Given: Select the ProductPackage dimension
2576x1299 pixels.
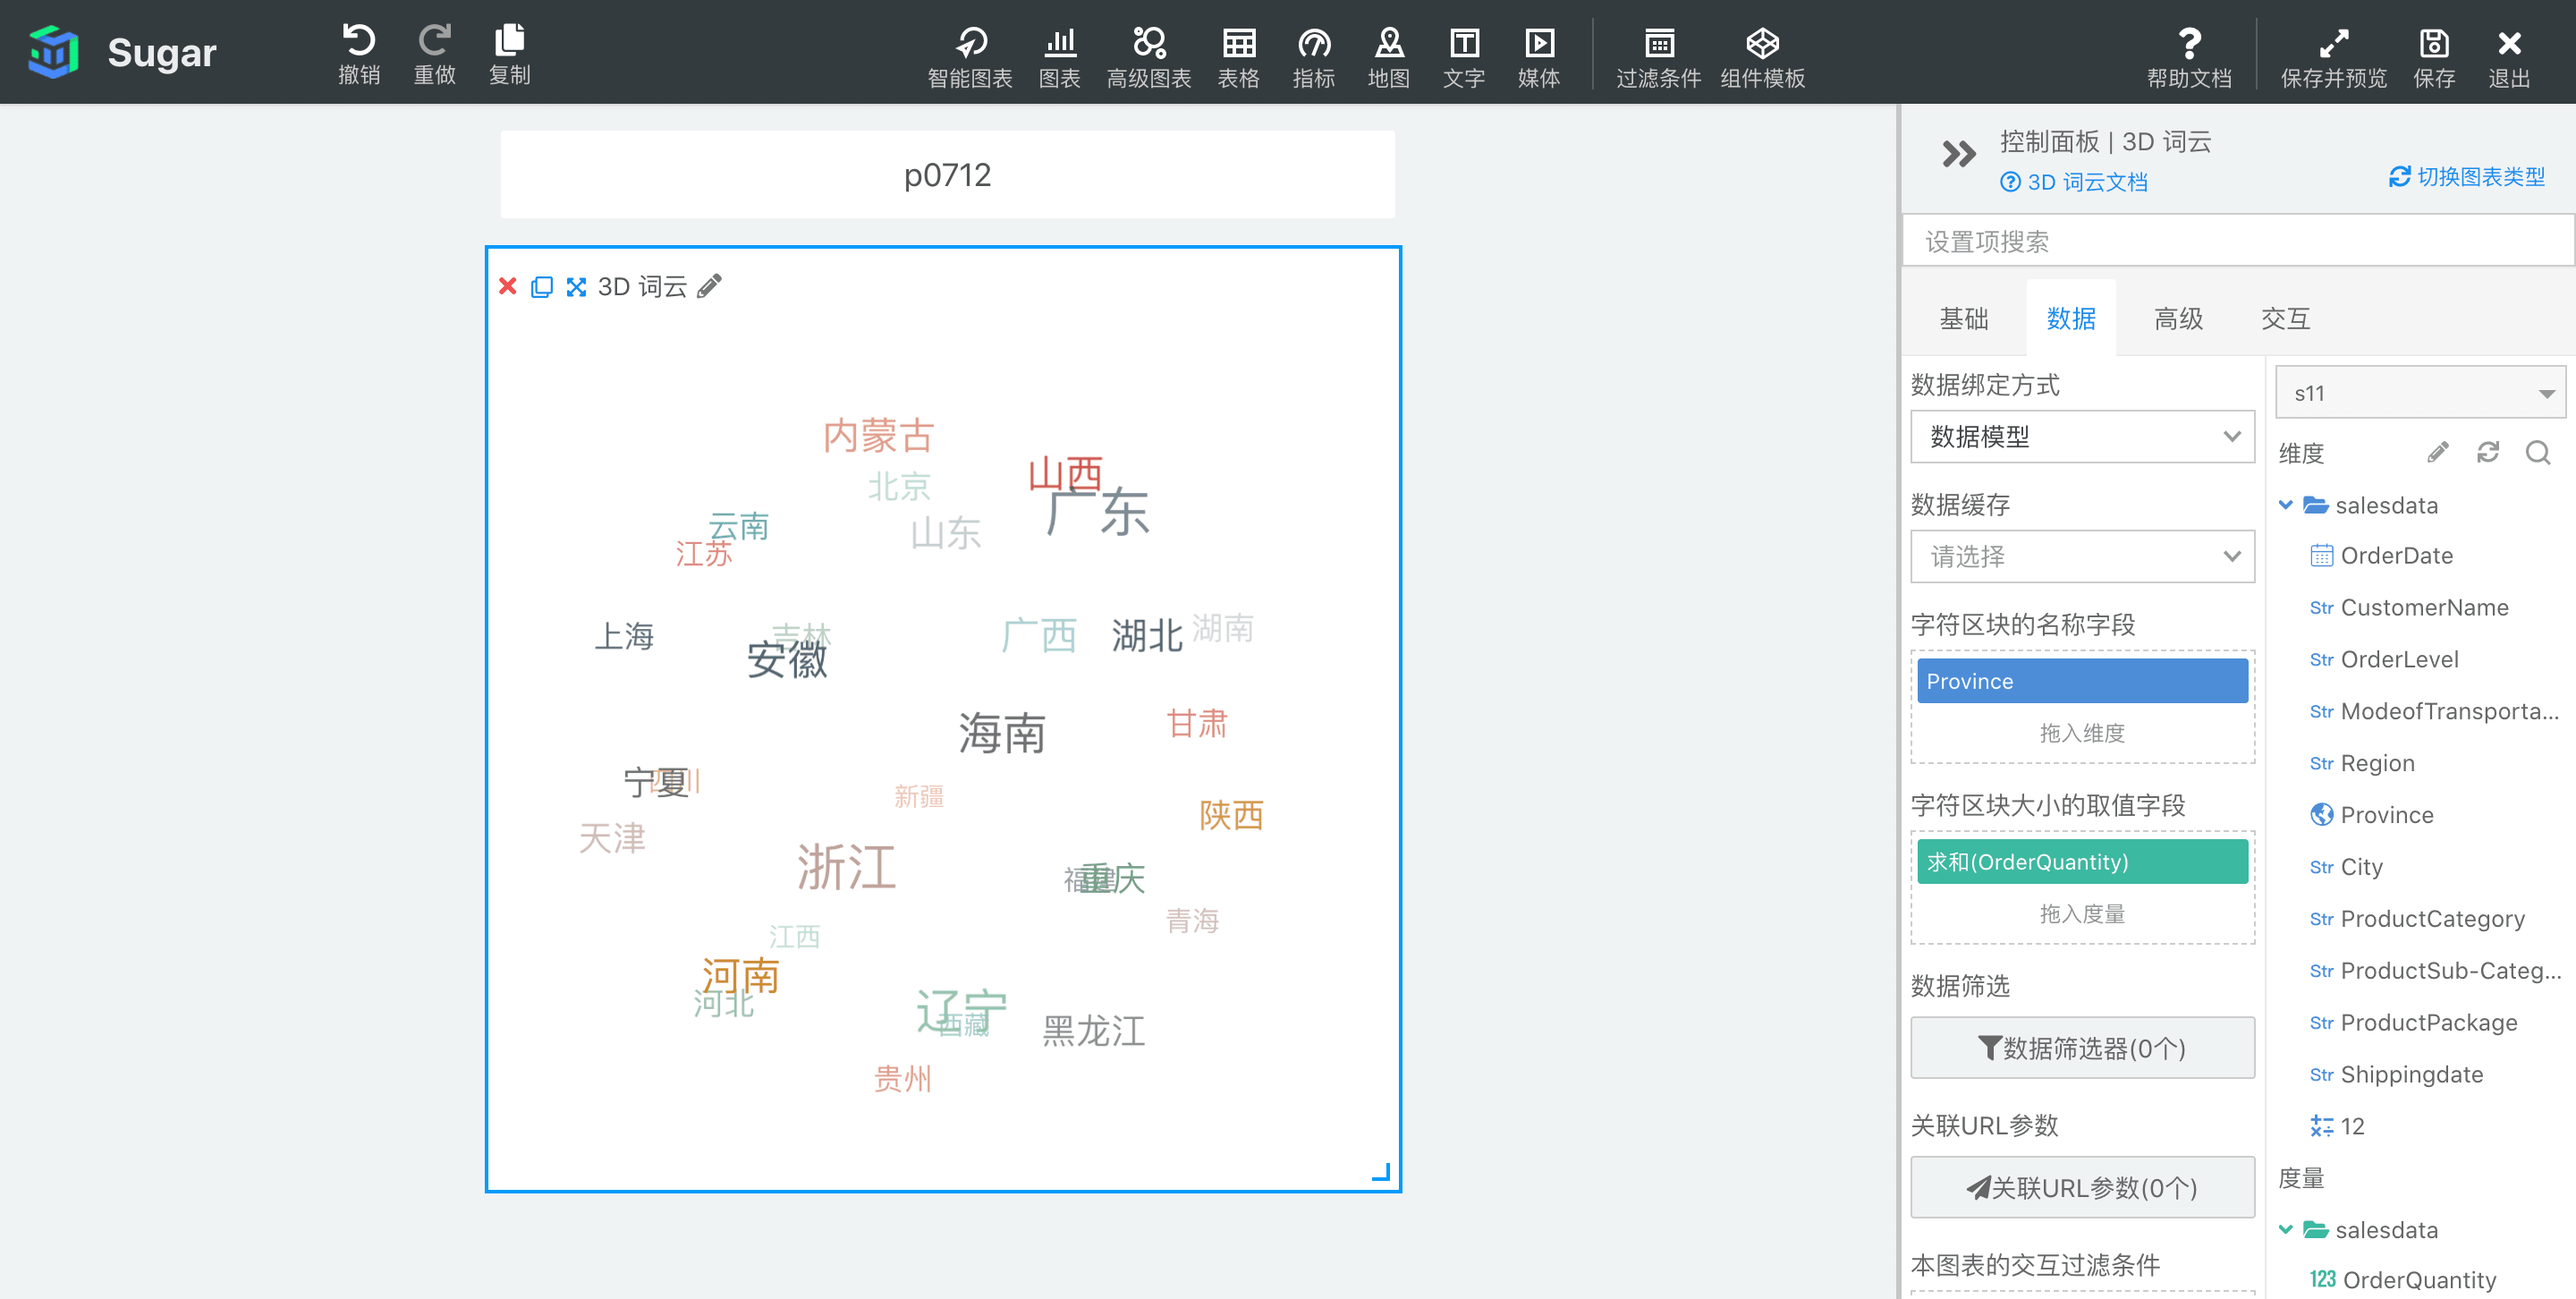Looking at the screenshot, I should click(x=2428, y=1023).
